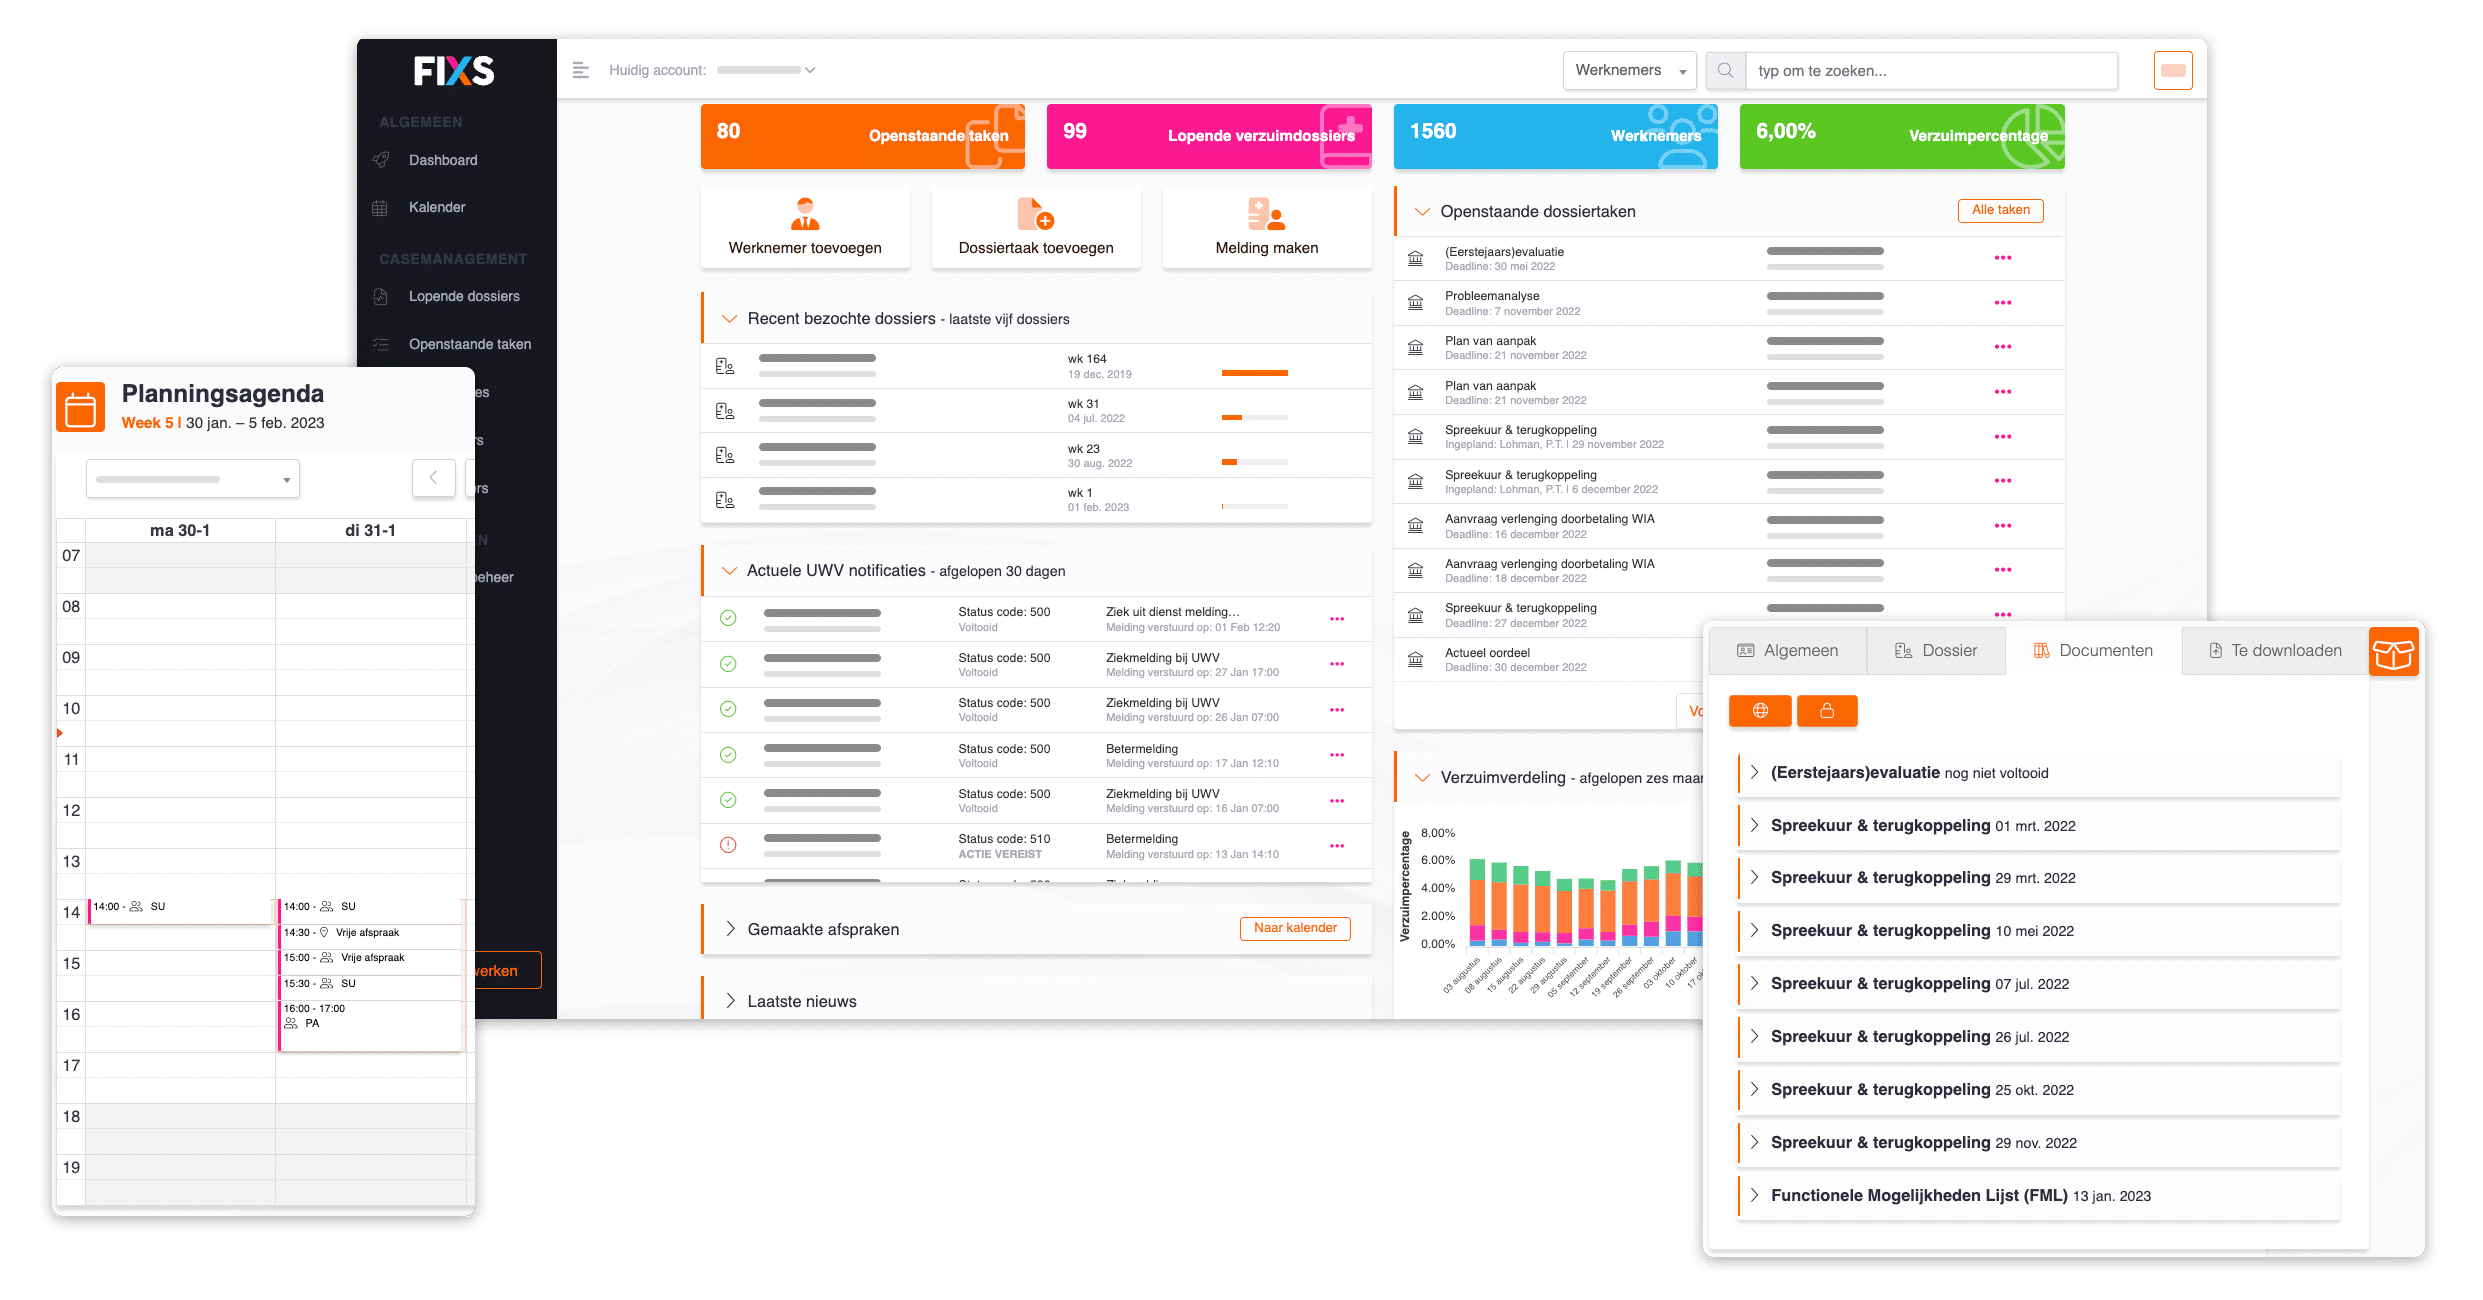Screen dimensions: 2483x1300
Task: Expand Spreekuur & terugkoppeling 29 nov. 2022
Action: 1754,1142
